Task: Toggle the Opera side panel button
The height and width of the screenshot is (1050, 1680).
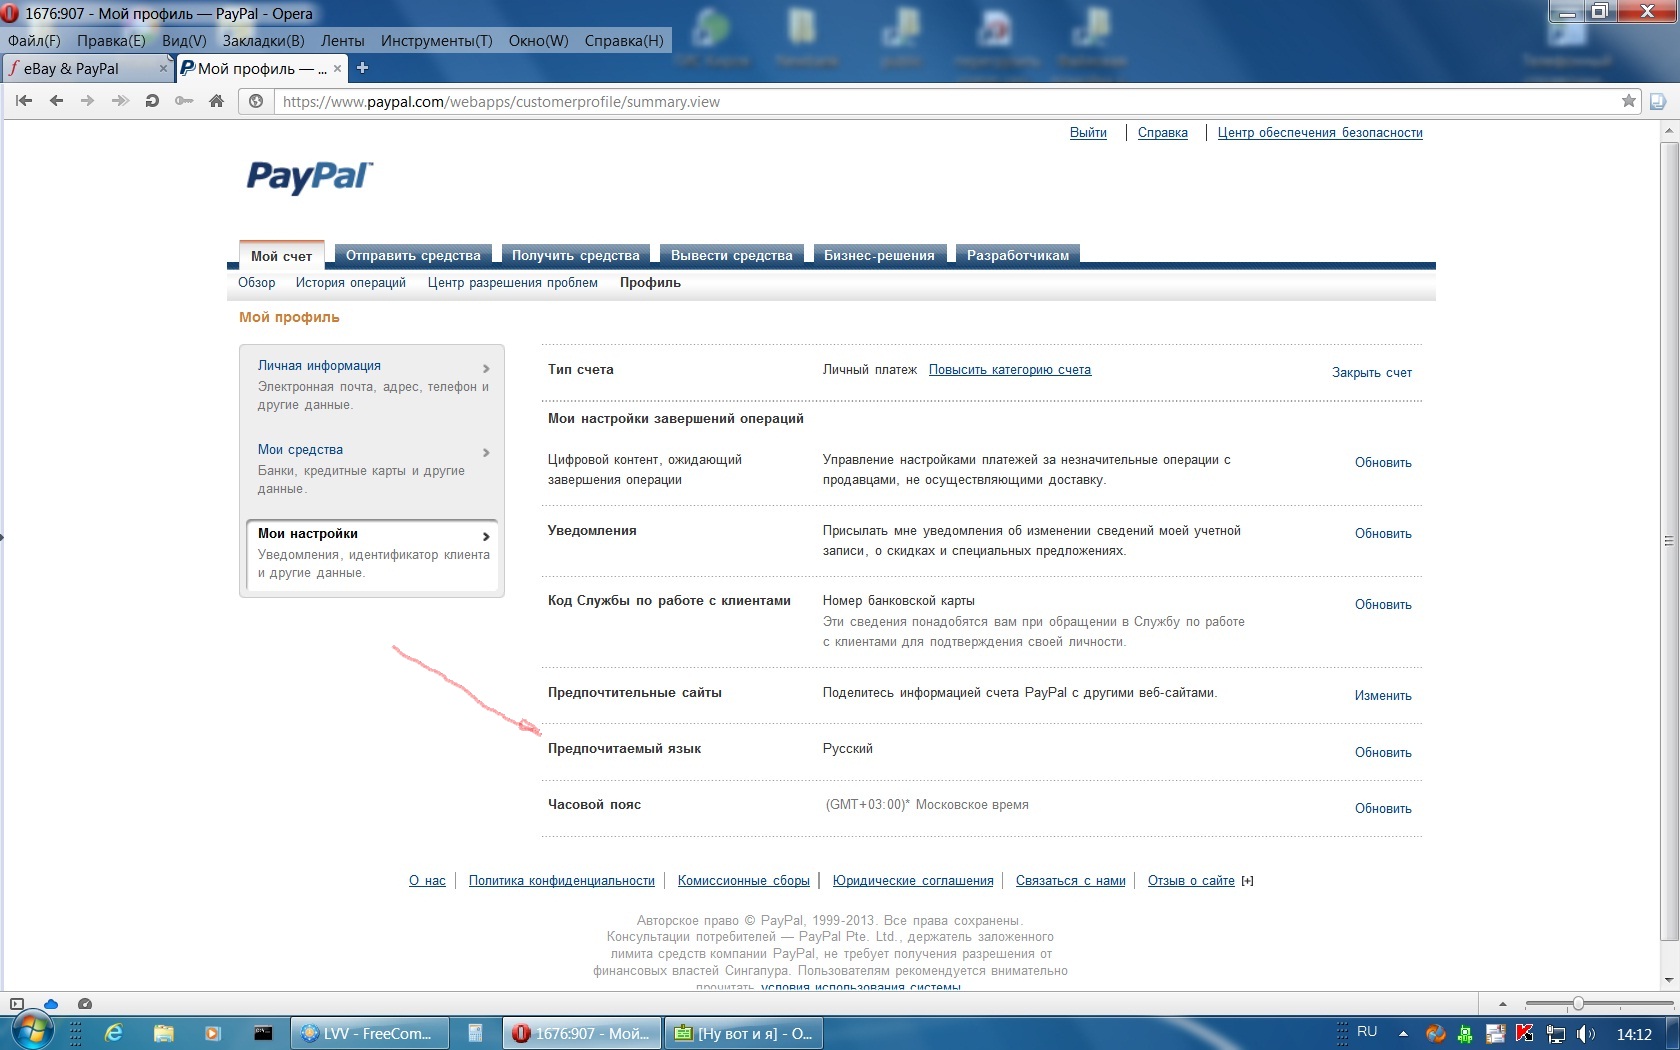Action: click(16, 1004)
